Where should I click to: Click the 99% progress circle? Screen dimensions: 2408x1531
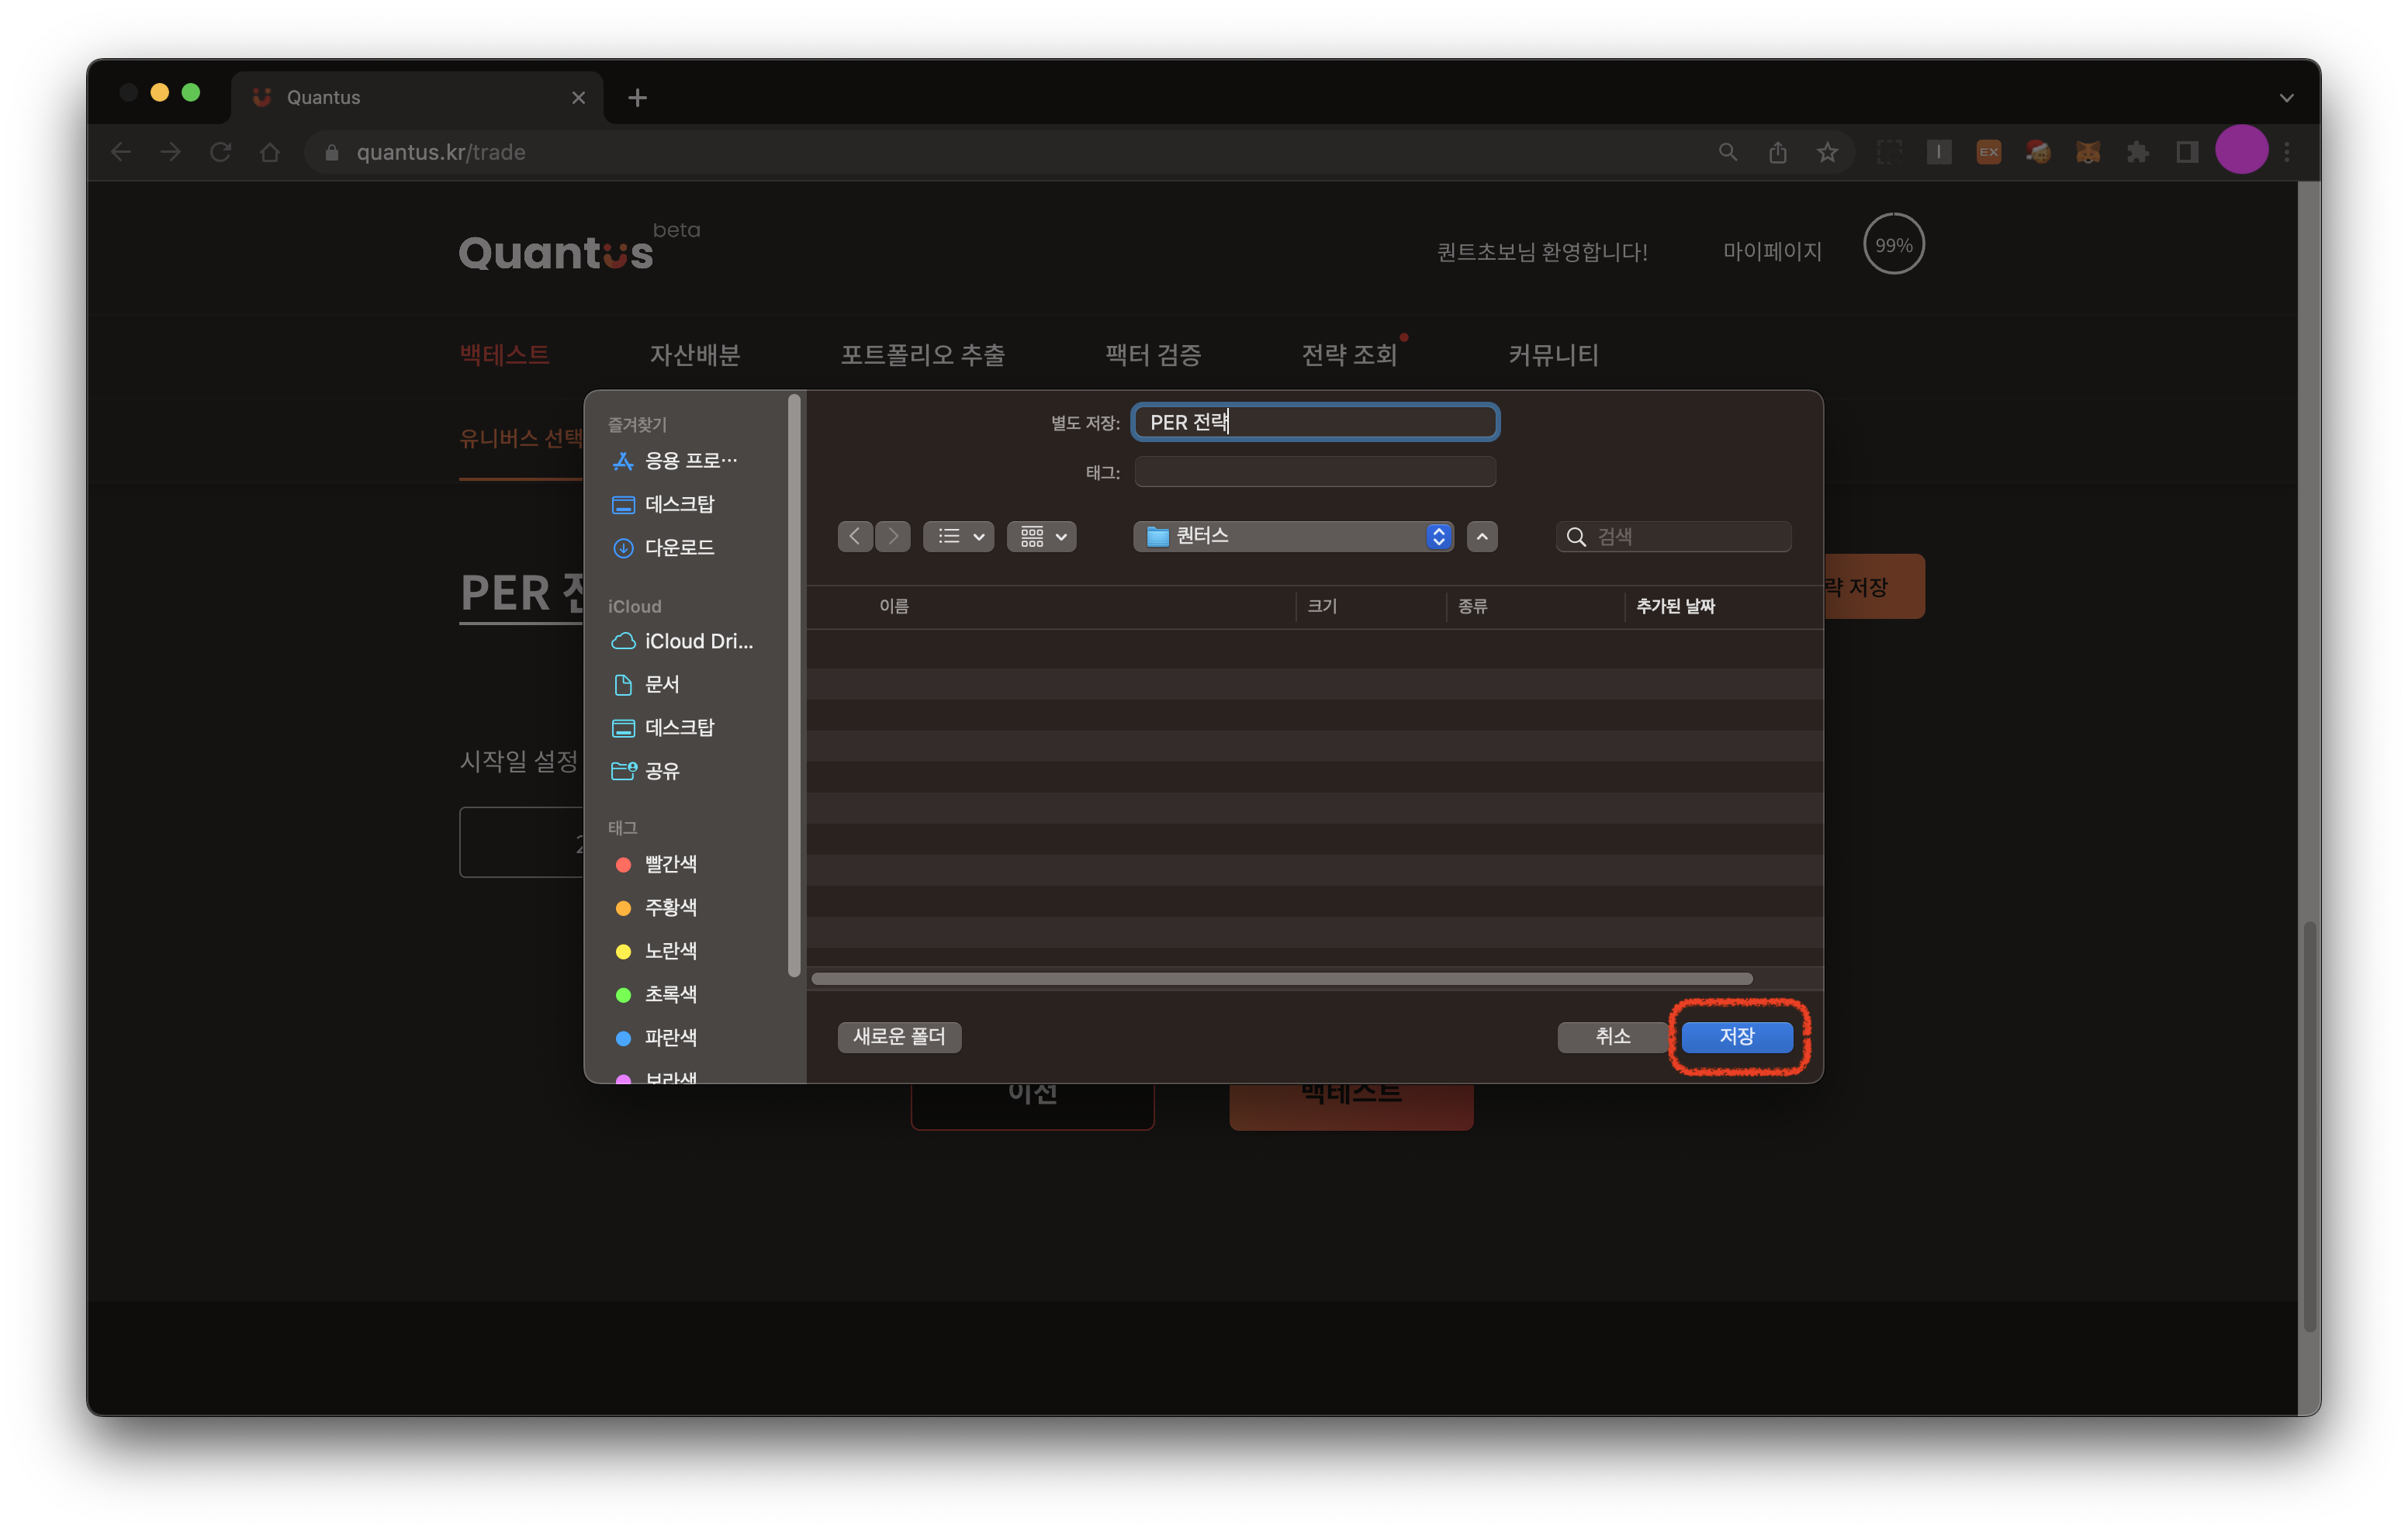click(1893, 244)
